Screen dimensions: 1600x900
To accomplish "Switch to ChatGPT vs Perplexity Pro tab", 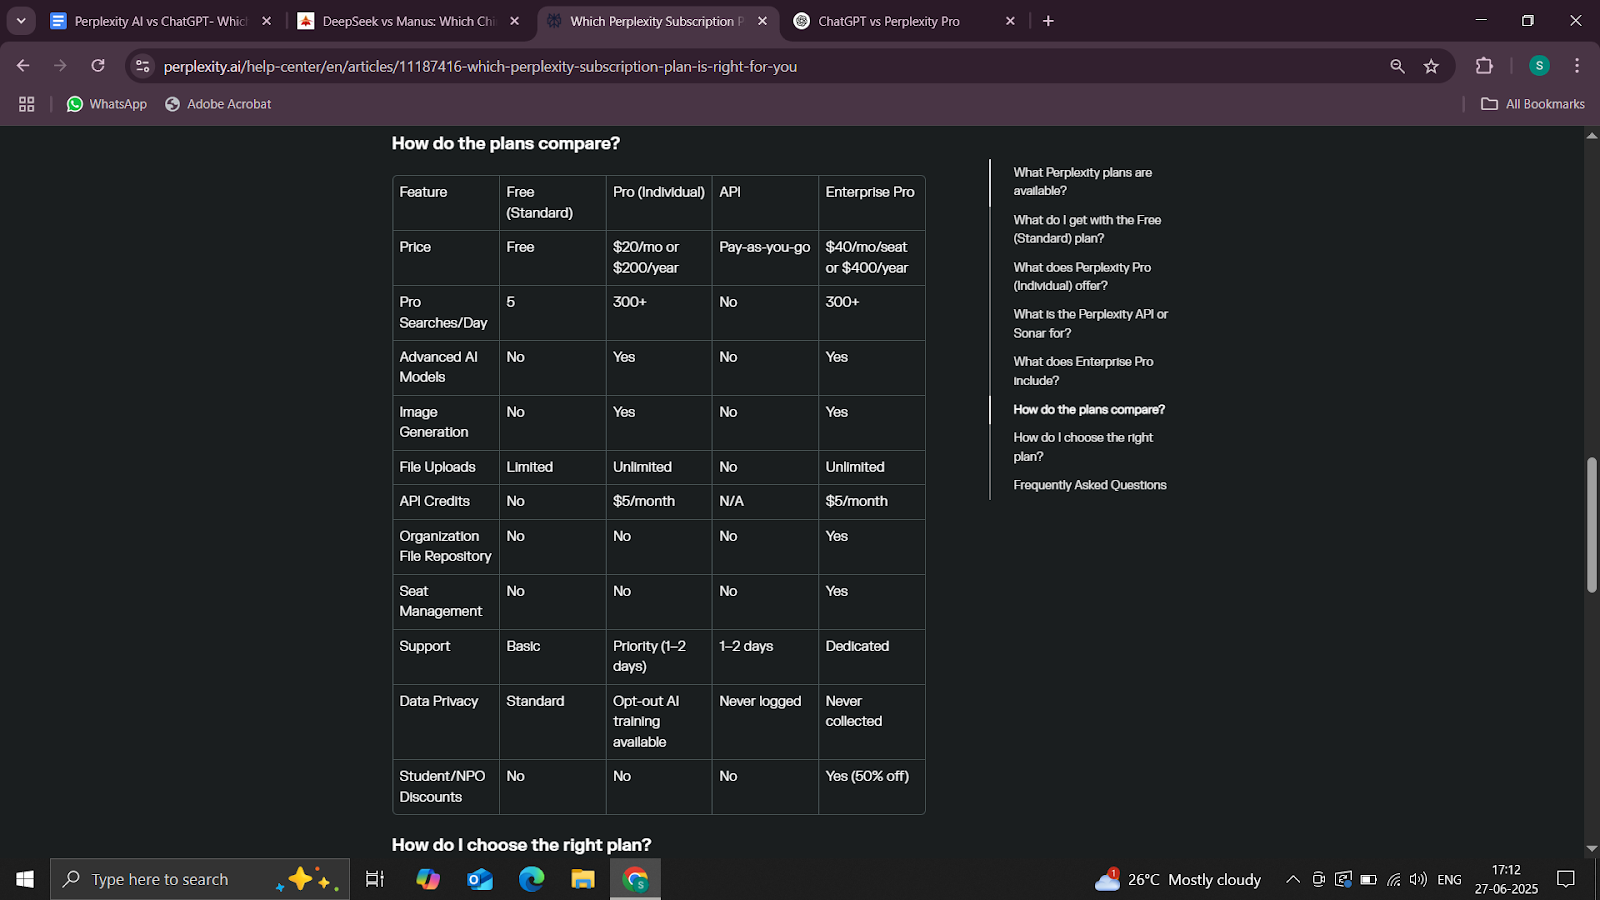I will coord(904,21).
